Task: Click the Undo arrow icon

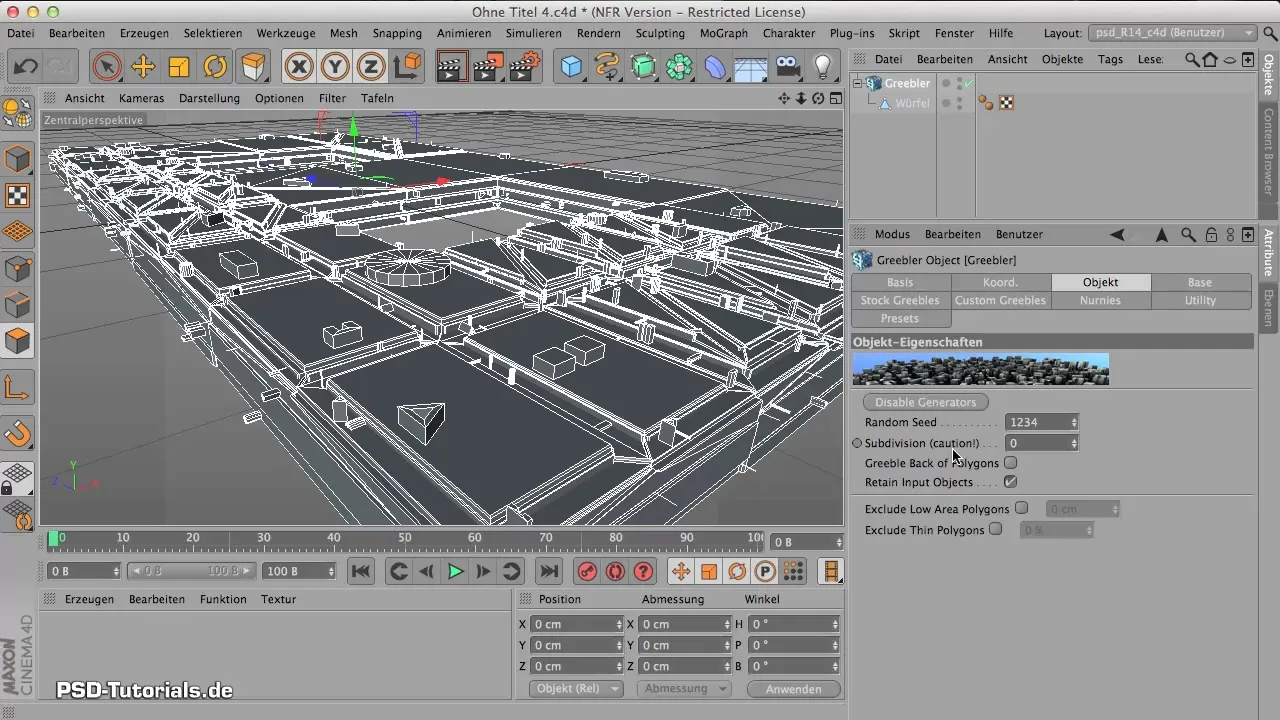Action: pyautogui.click(x=26, y=67)
